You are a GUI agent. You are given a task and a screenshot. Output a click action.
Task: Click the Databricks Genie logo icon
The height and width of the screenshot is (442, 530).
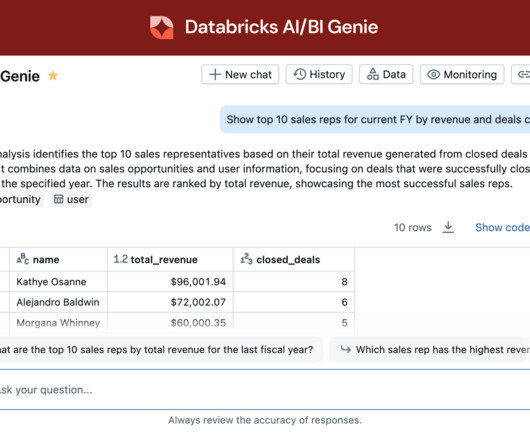pyautogui.click(x=162, y=27)
